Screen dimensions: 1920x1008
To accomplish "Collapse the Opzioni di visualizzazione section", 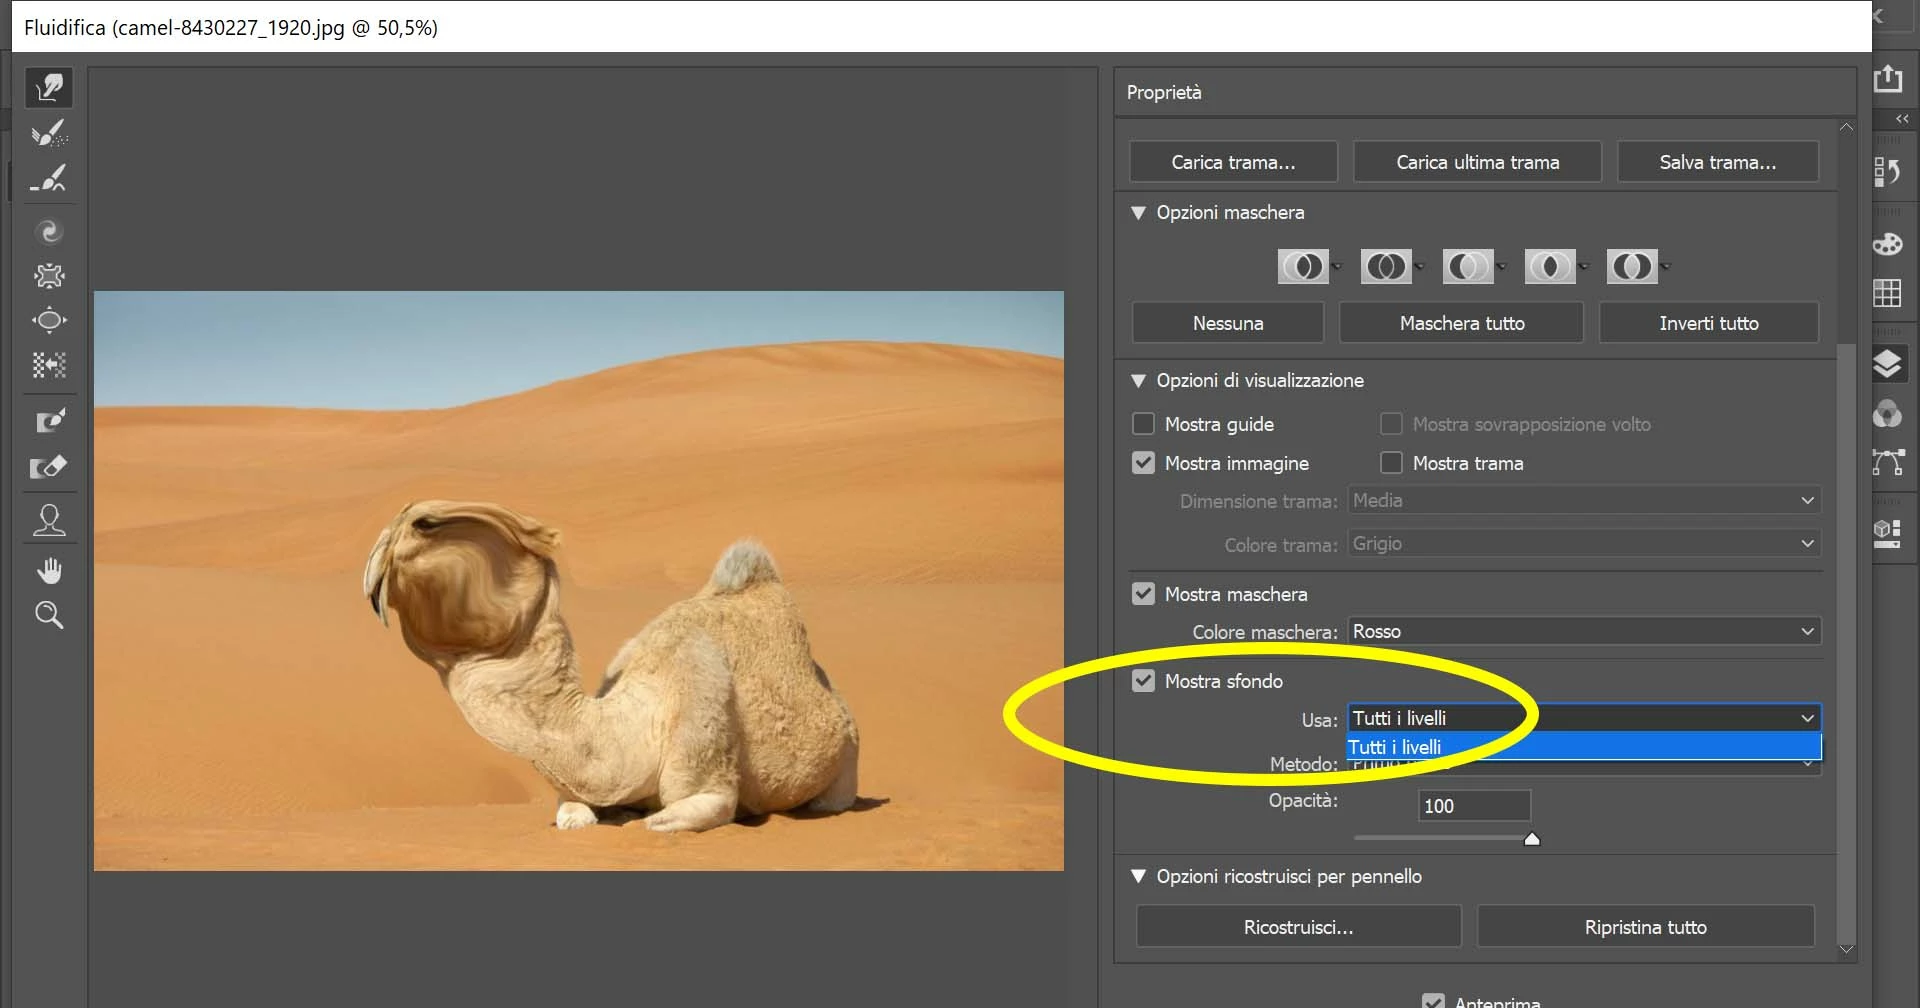I will [1138, 381].
